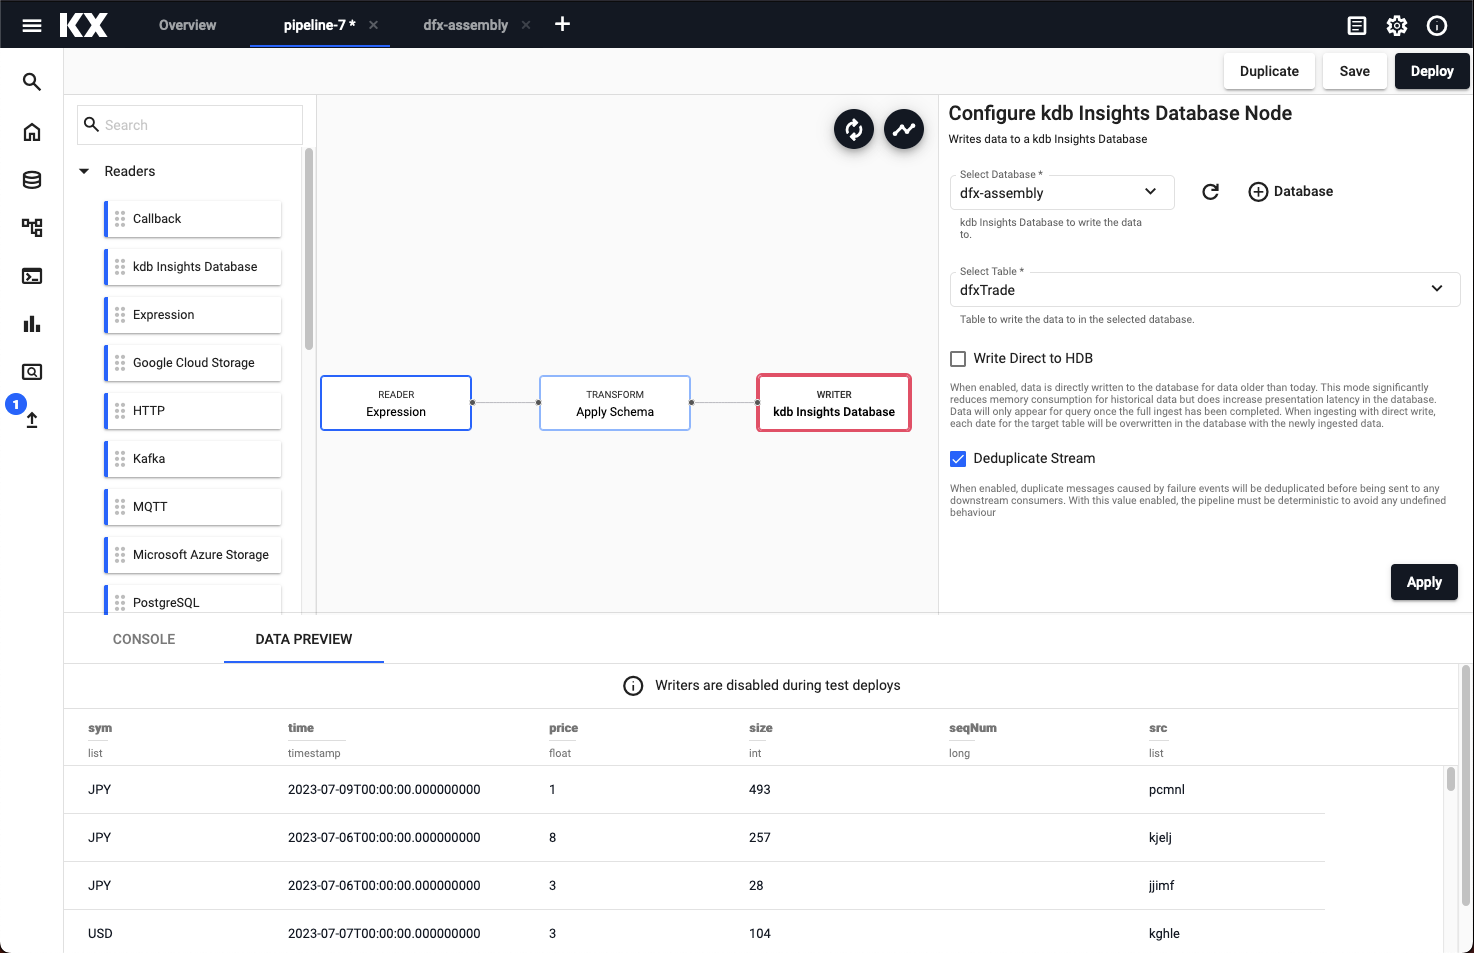Refresh the database list
This screenshot has height=953, width=1474.
(1210, 192)
